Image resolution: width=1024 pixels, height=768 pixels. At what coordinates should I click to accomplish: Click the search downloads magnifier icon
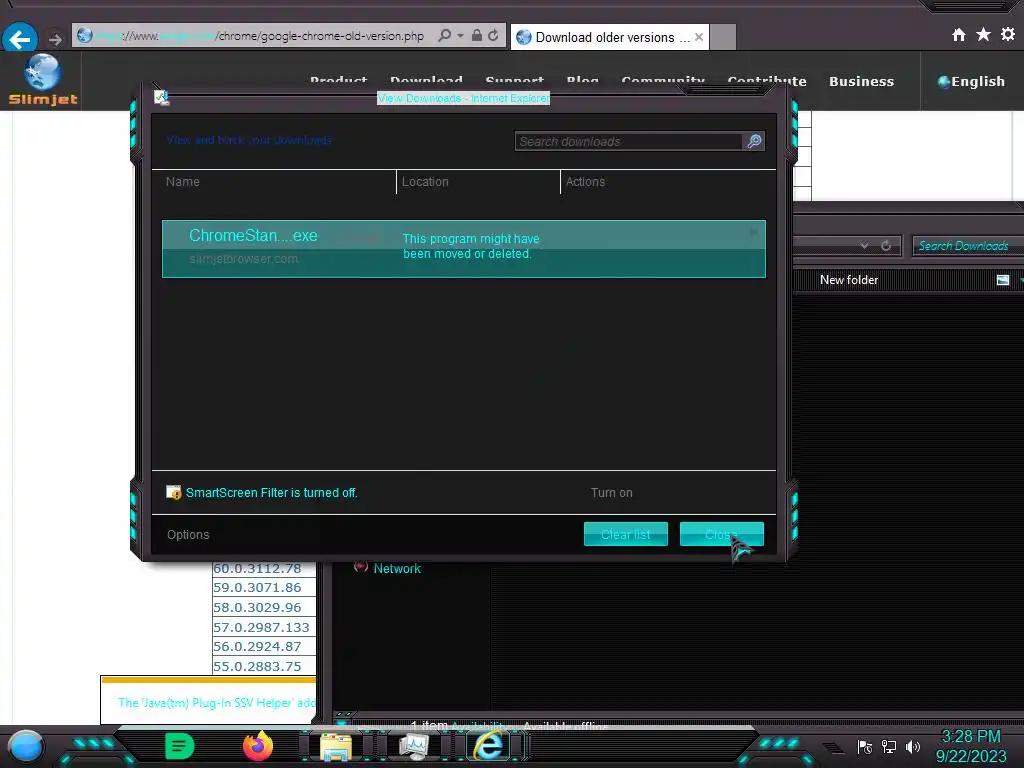tap(754, 142)
